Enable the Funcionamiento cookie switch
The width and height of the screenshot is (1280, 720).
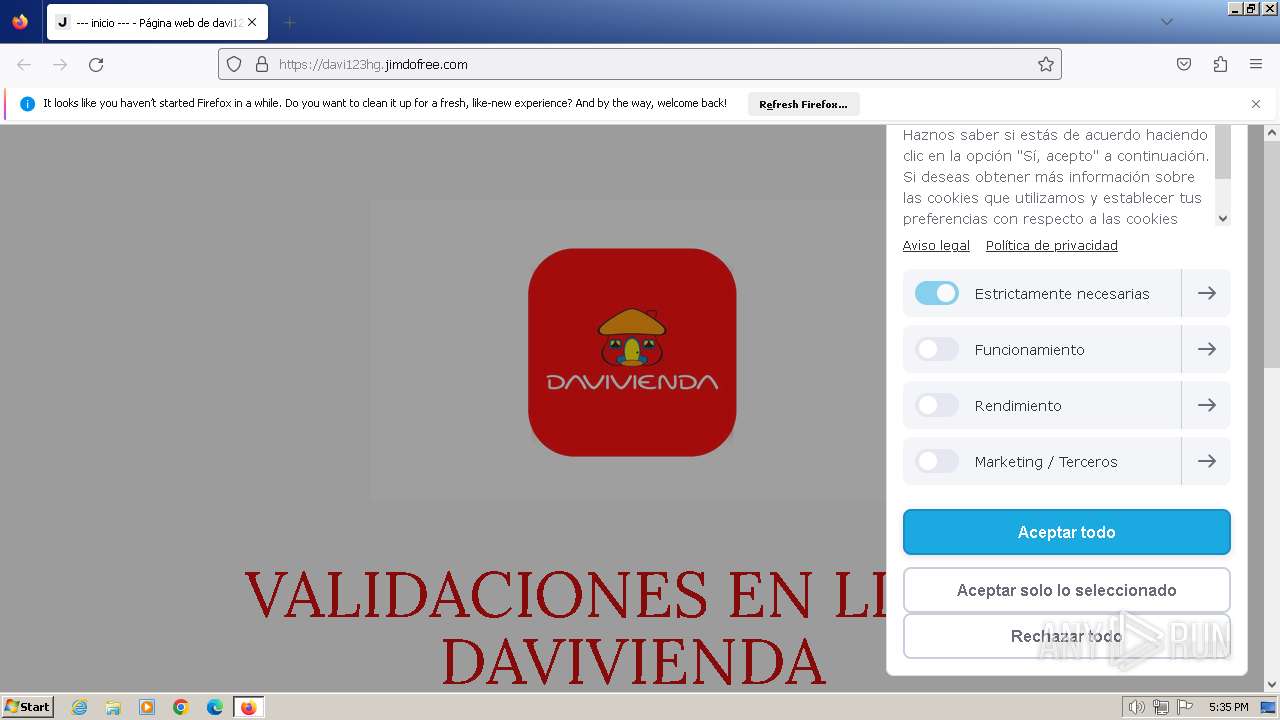click(x=937, y=349)
